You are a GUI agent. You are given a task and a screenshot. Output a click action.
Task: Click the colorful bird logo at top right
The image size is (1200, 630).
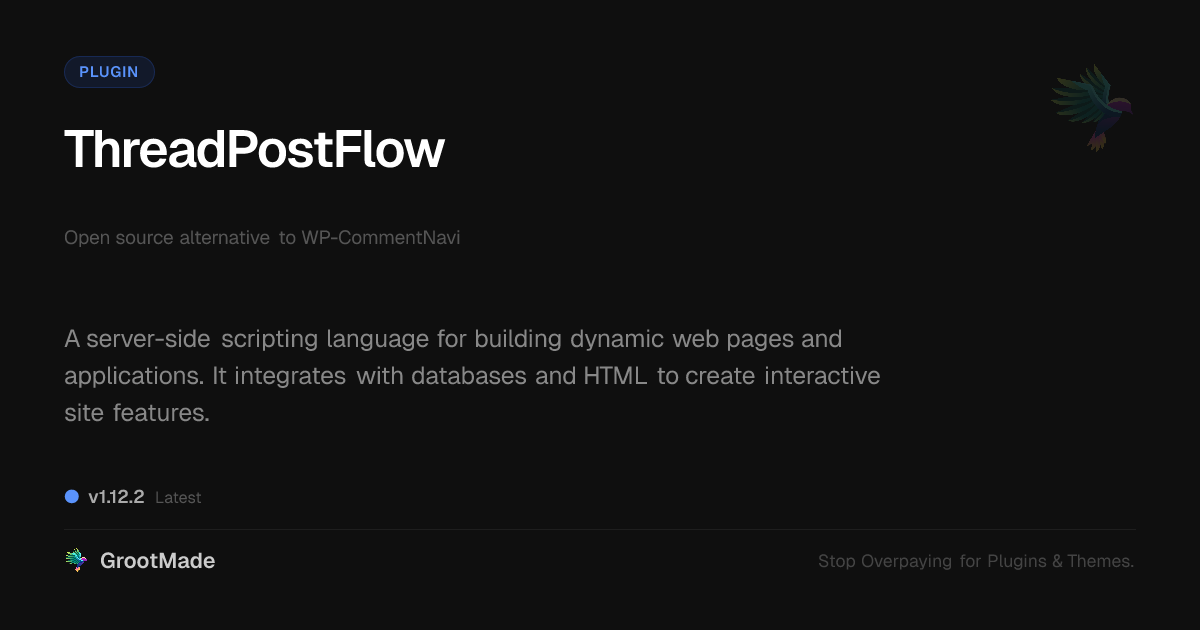pyautogui.click(x=1092, y=107)
